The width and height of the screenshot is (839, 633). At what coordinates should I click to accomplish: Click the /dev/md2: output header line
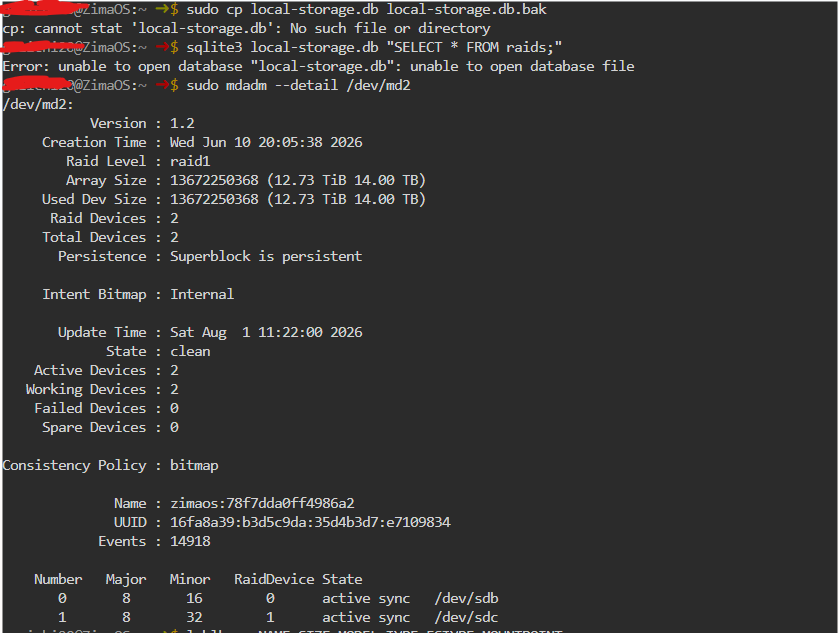[x=38, y=104]
